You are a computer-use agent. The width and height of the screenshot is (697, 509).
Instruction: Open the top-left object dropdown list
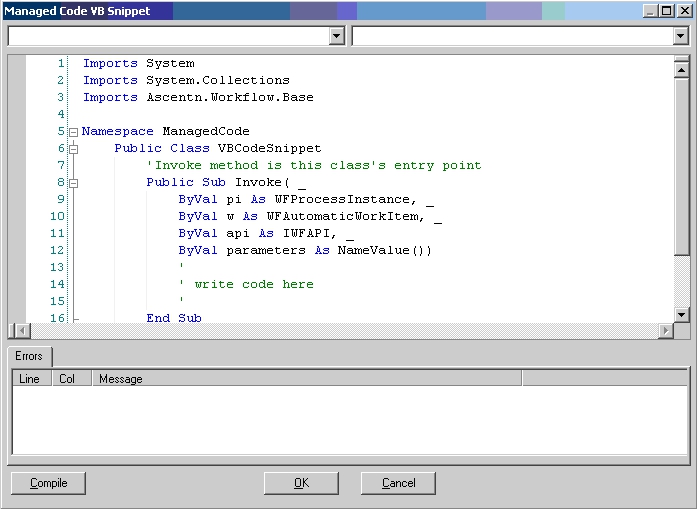pos(336,36)
